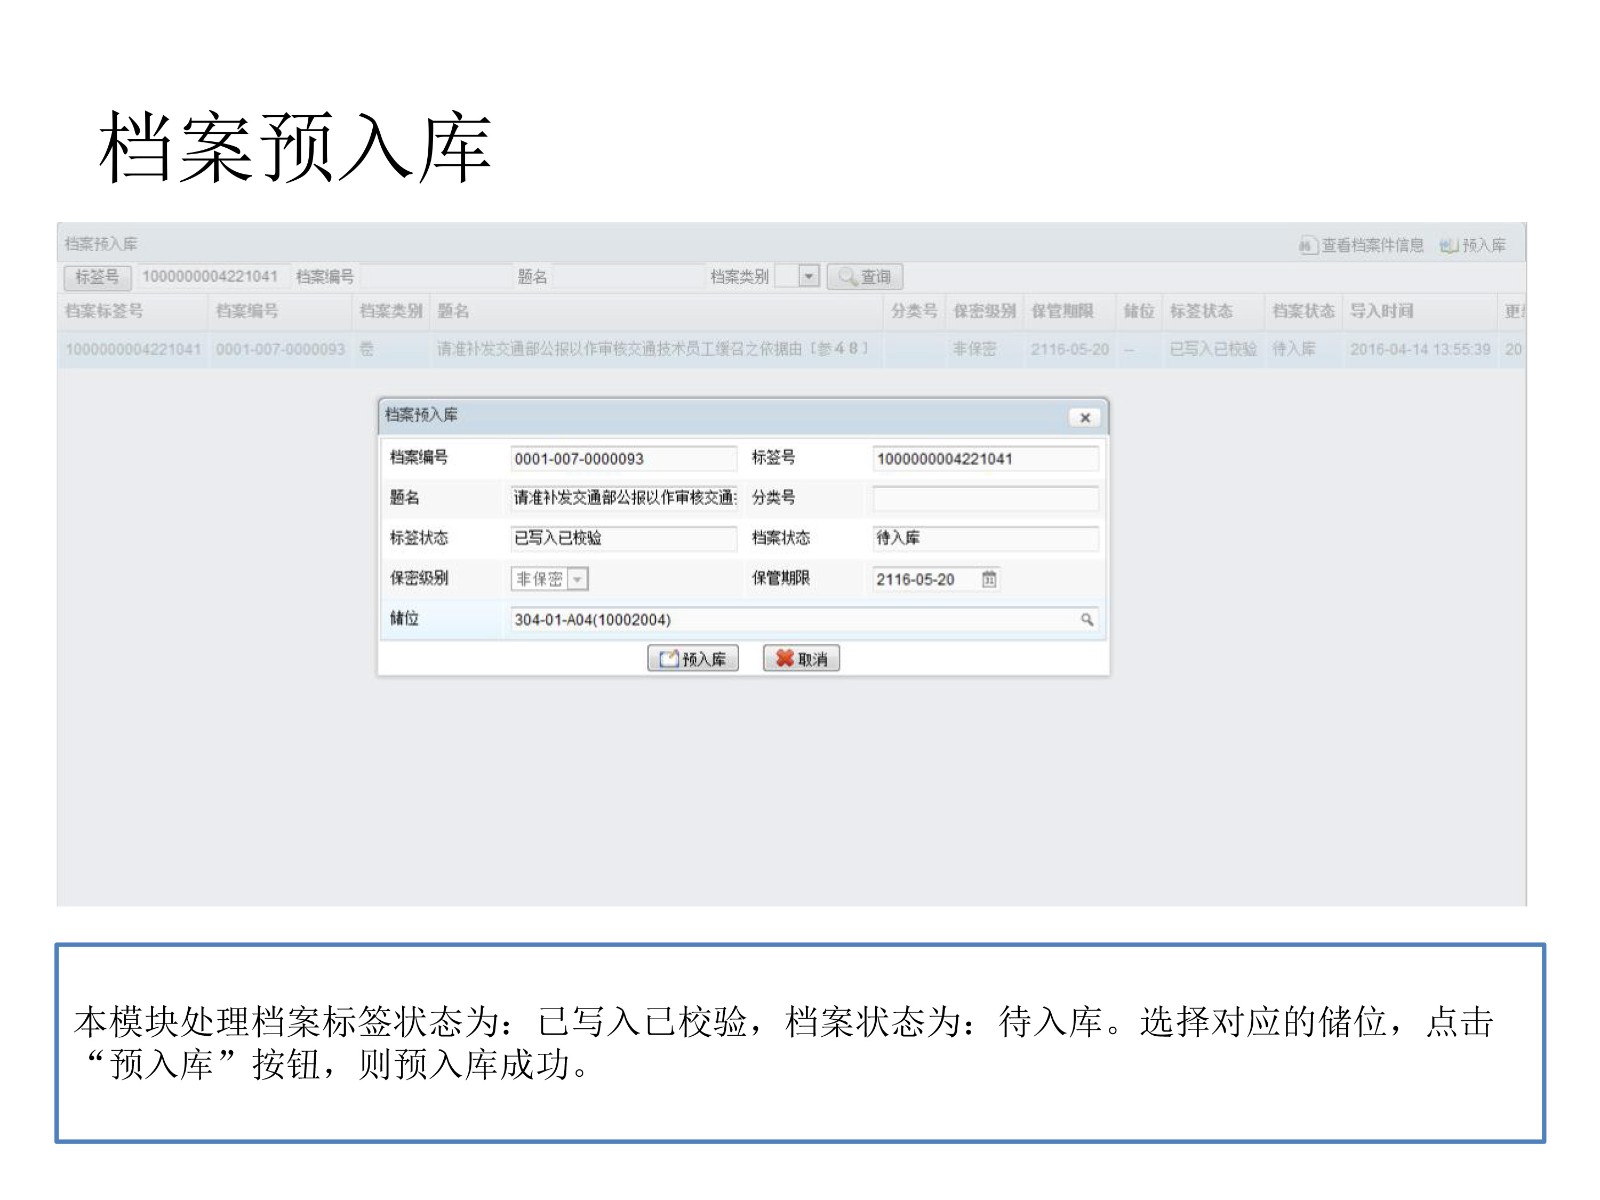This screenshot has height=1200, width=1600.
Task: Open the 档案类别 dropdown in filter bar
Action: tap(808, 277)
